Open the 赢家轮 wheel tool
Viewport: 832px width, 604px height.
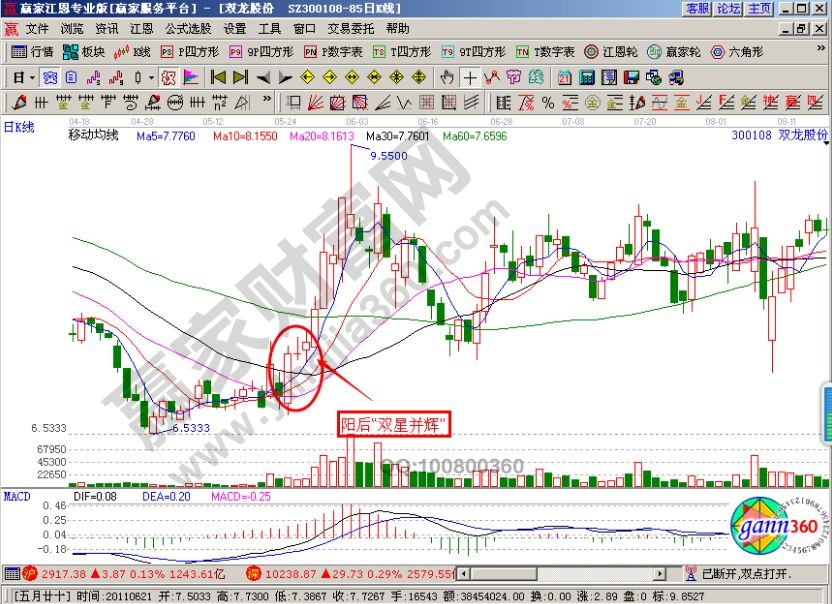[671, 51]
